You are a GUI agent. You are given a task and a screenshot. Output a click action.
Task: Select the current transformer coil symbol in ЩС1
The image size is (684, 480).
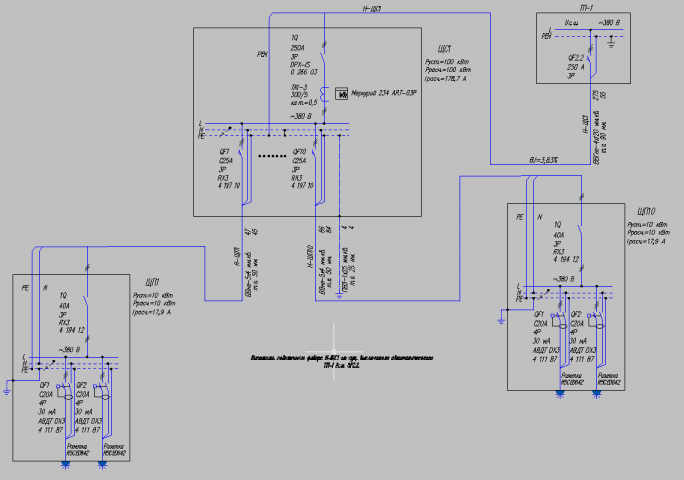click(x=323, y=94)
